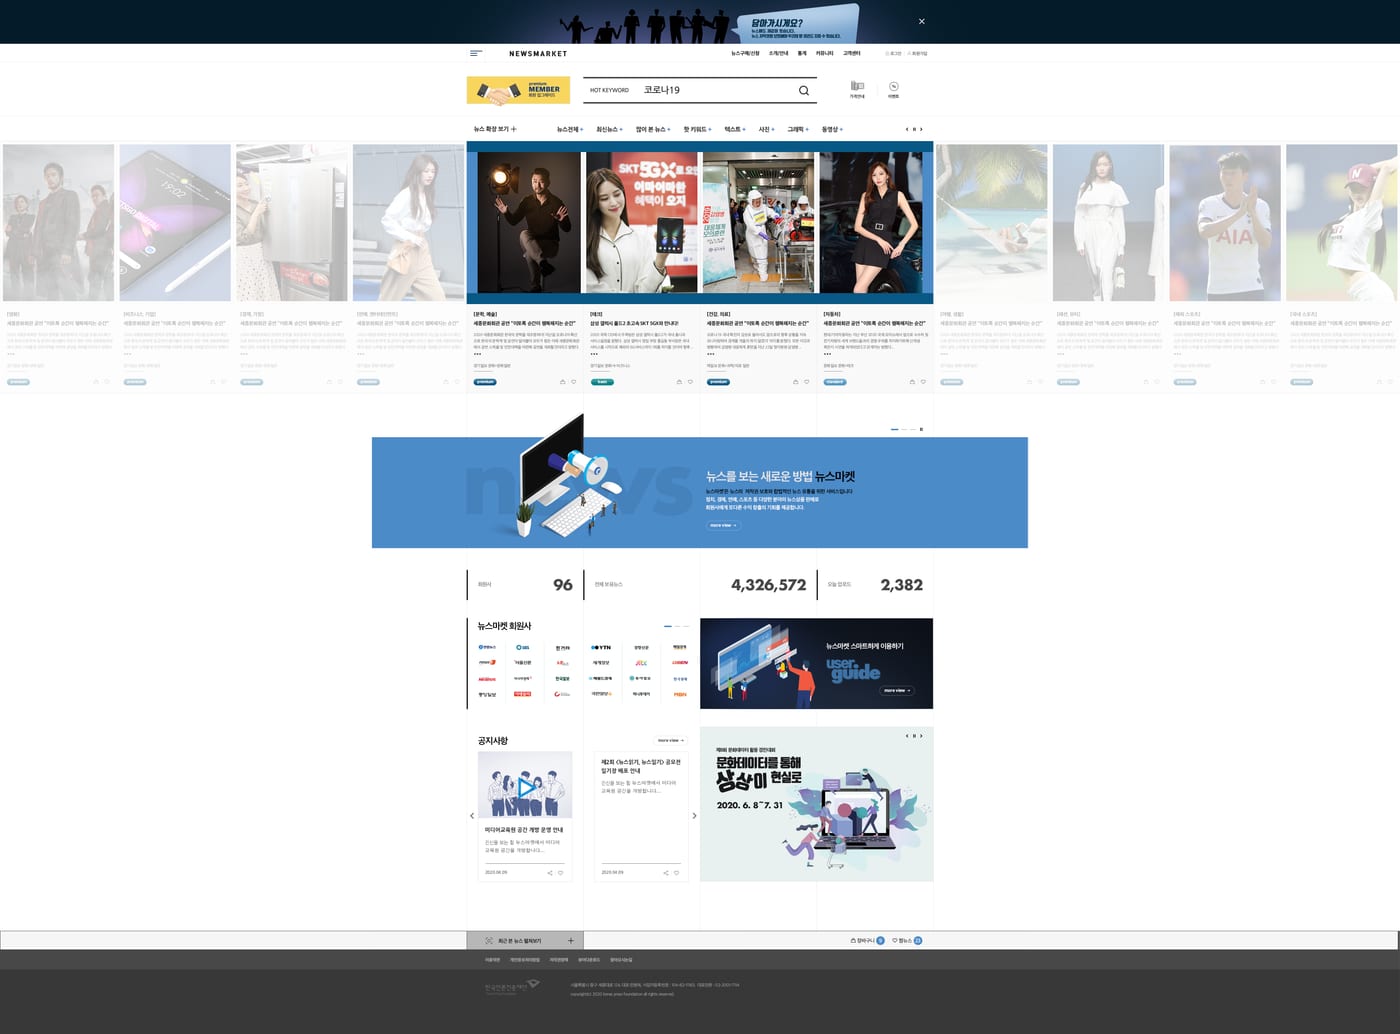This screenshot has height=1034, width=1400.
Task: Click more view on blue news banner
Action: pos(723,525)
